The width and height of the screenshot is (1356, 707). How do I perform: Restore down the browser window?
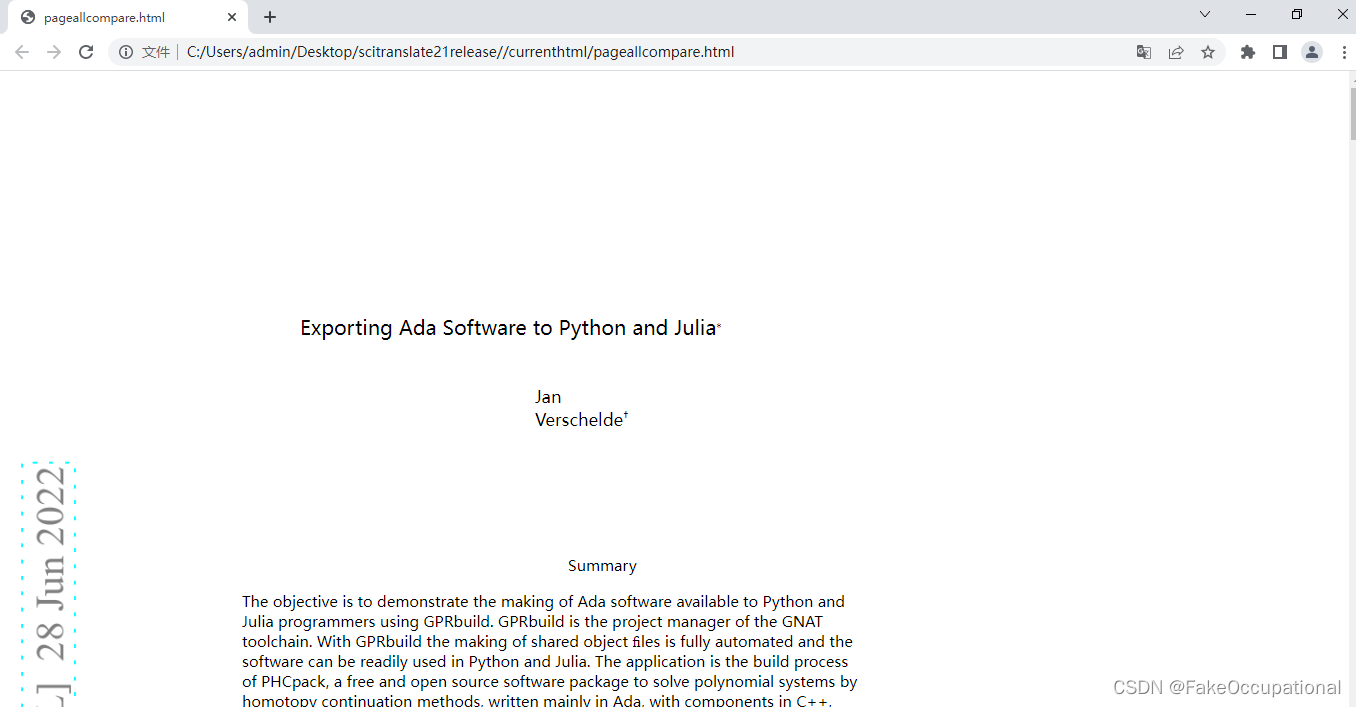[x=1297, y=14]
